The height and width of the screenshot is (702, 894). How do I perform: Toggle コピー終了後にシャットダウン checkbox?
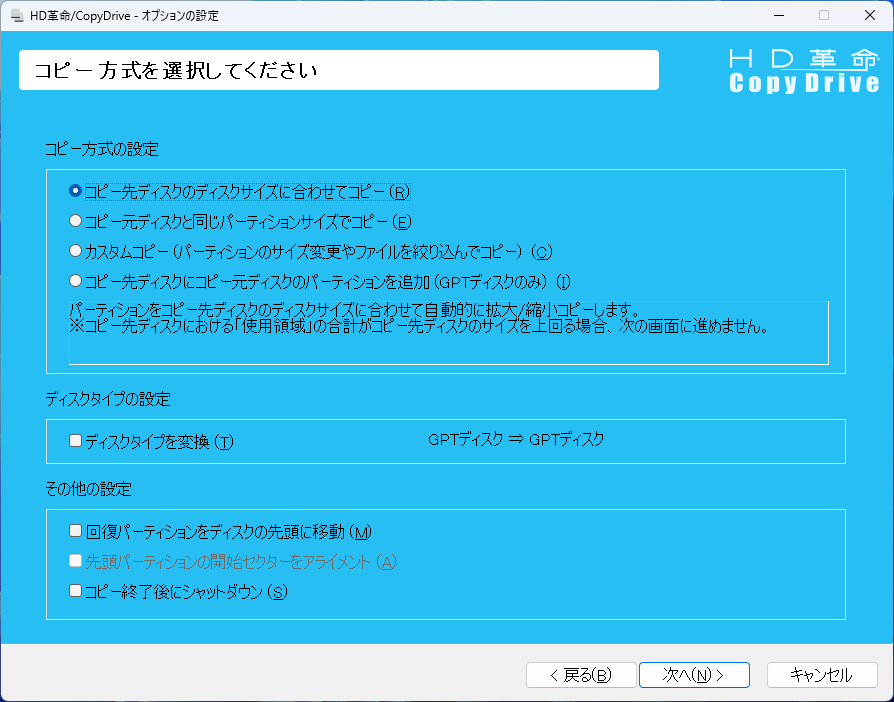tap(76, 591)
